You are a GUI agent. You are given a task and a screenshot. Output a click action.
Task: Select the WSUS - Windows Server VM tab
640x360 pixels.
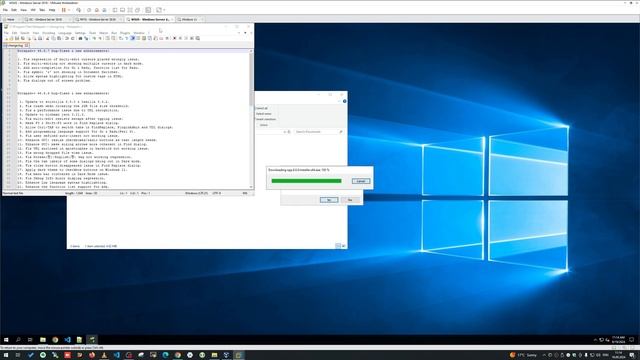tap(150, 19)
